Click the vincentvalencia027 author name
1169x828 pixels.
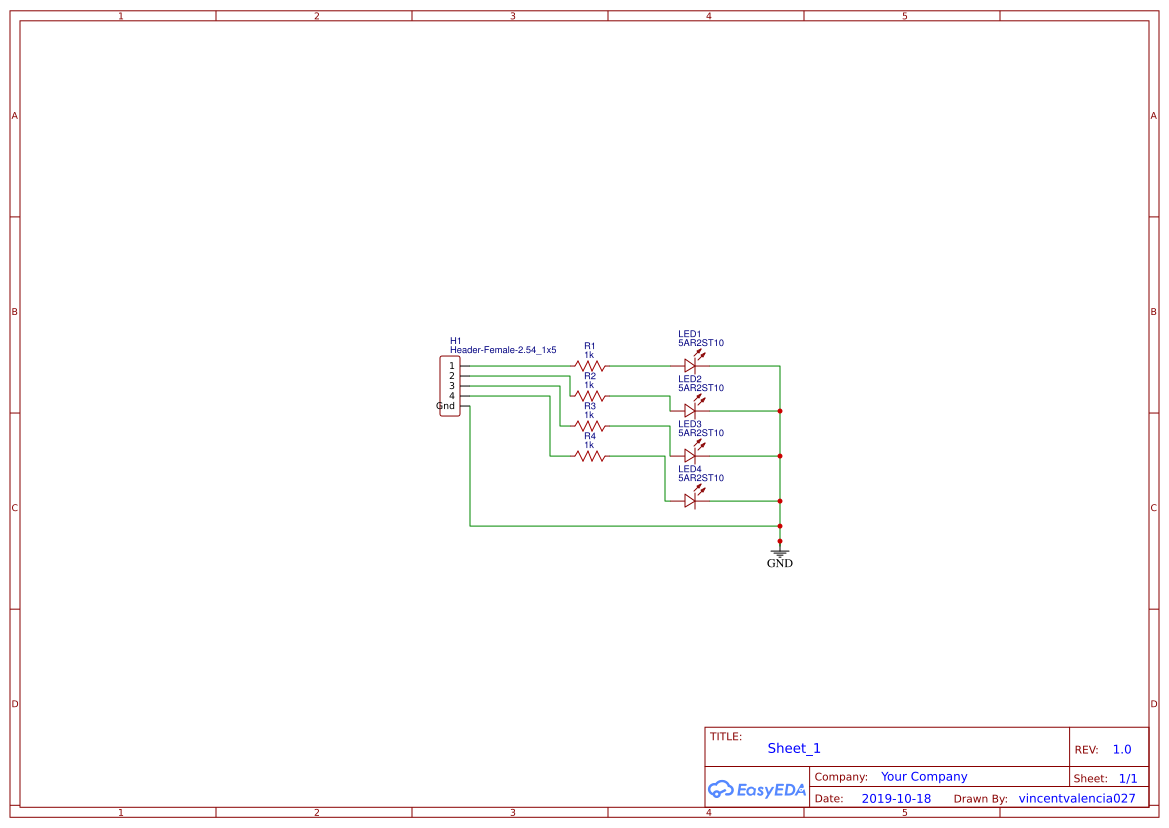coord(1077,799)
